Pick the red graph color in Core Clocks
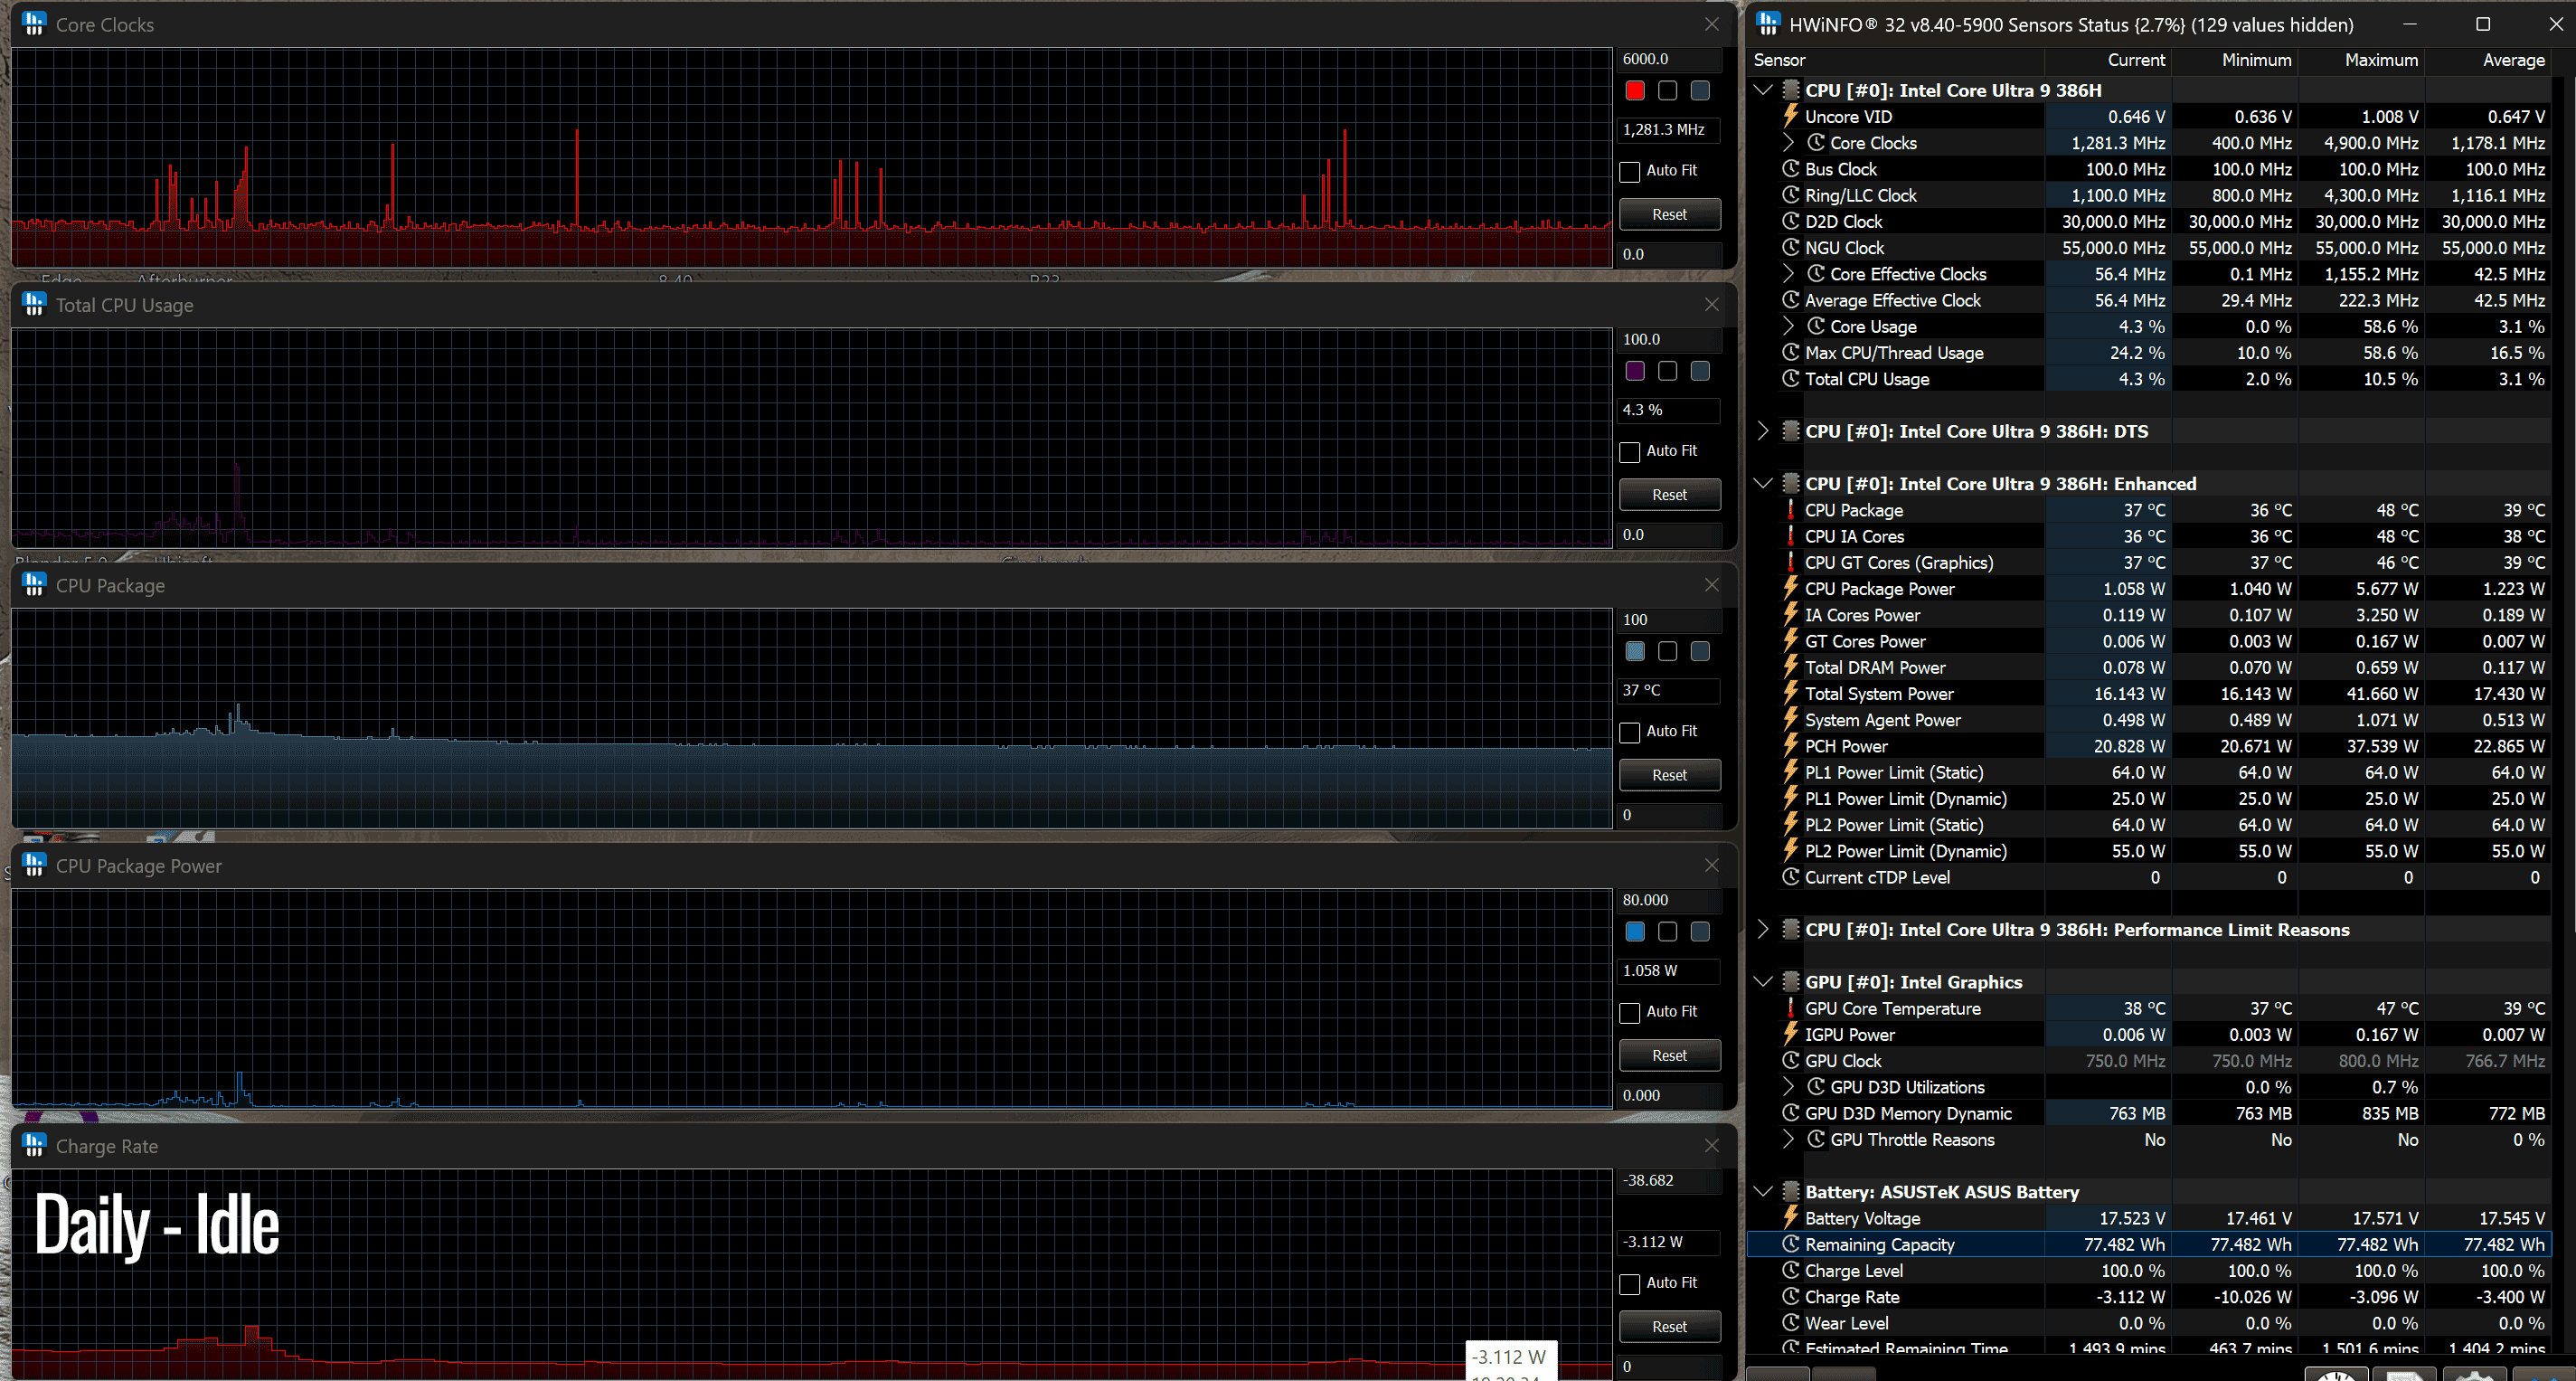 pyautogui.click(x=1635, y=91)
